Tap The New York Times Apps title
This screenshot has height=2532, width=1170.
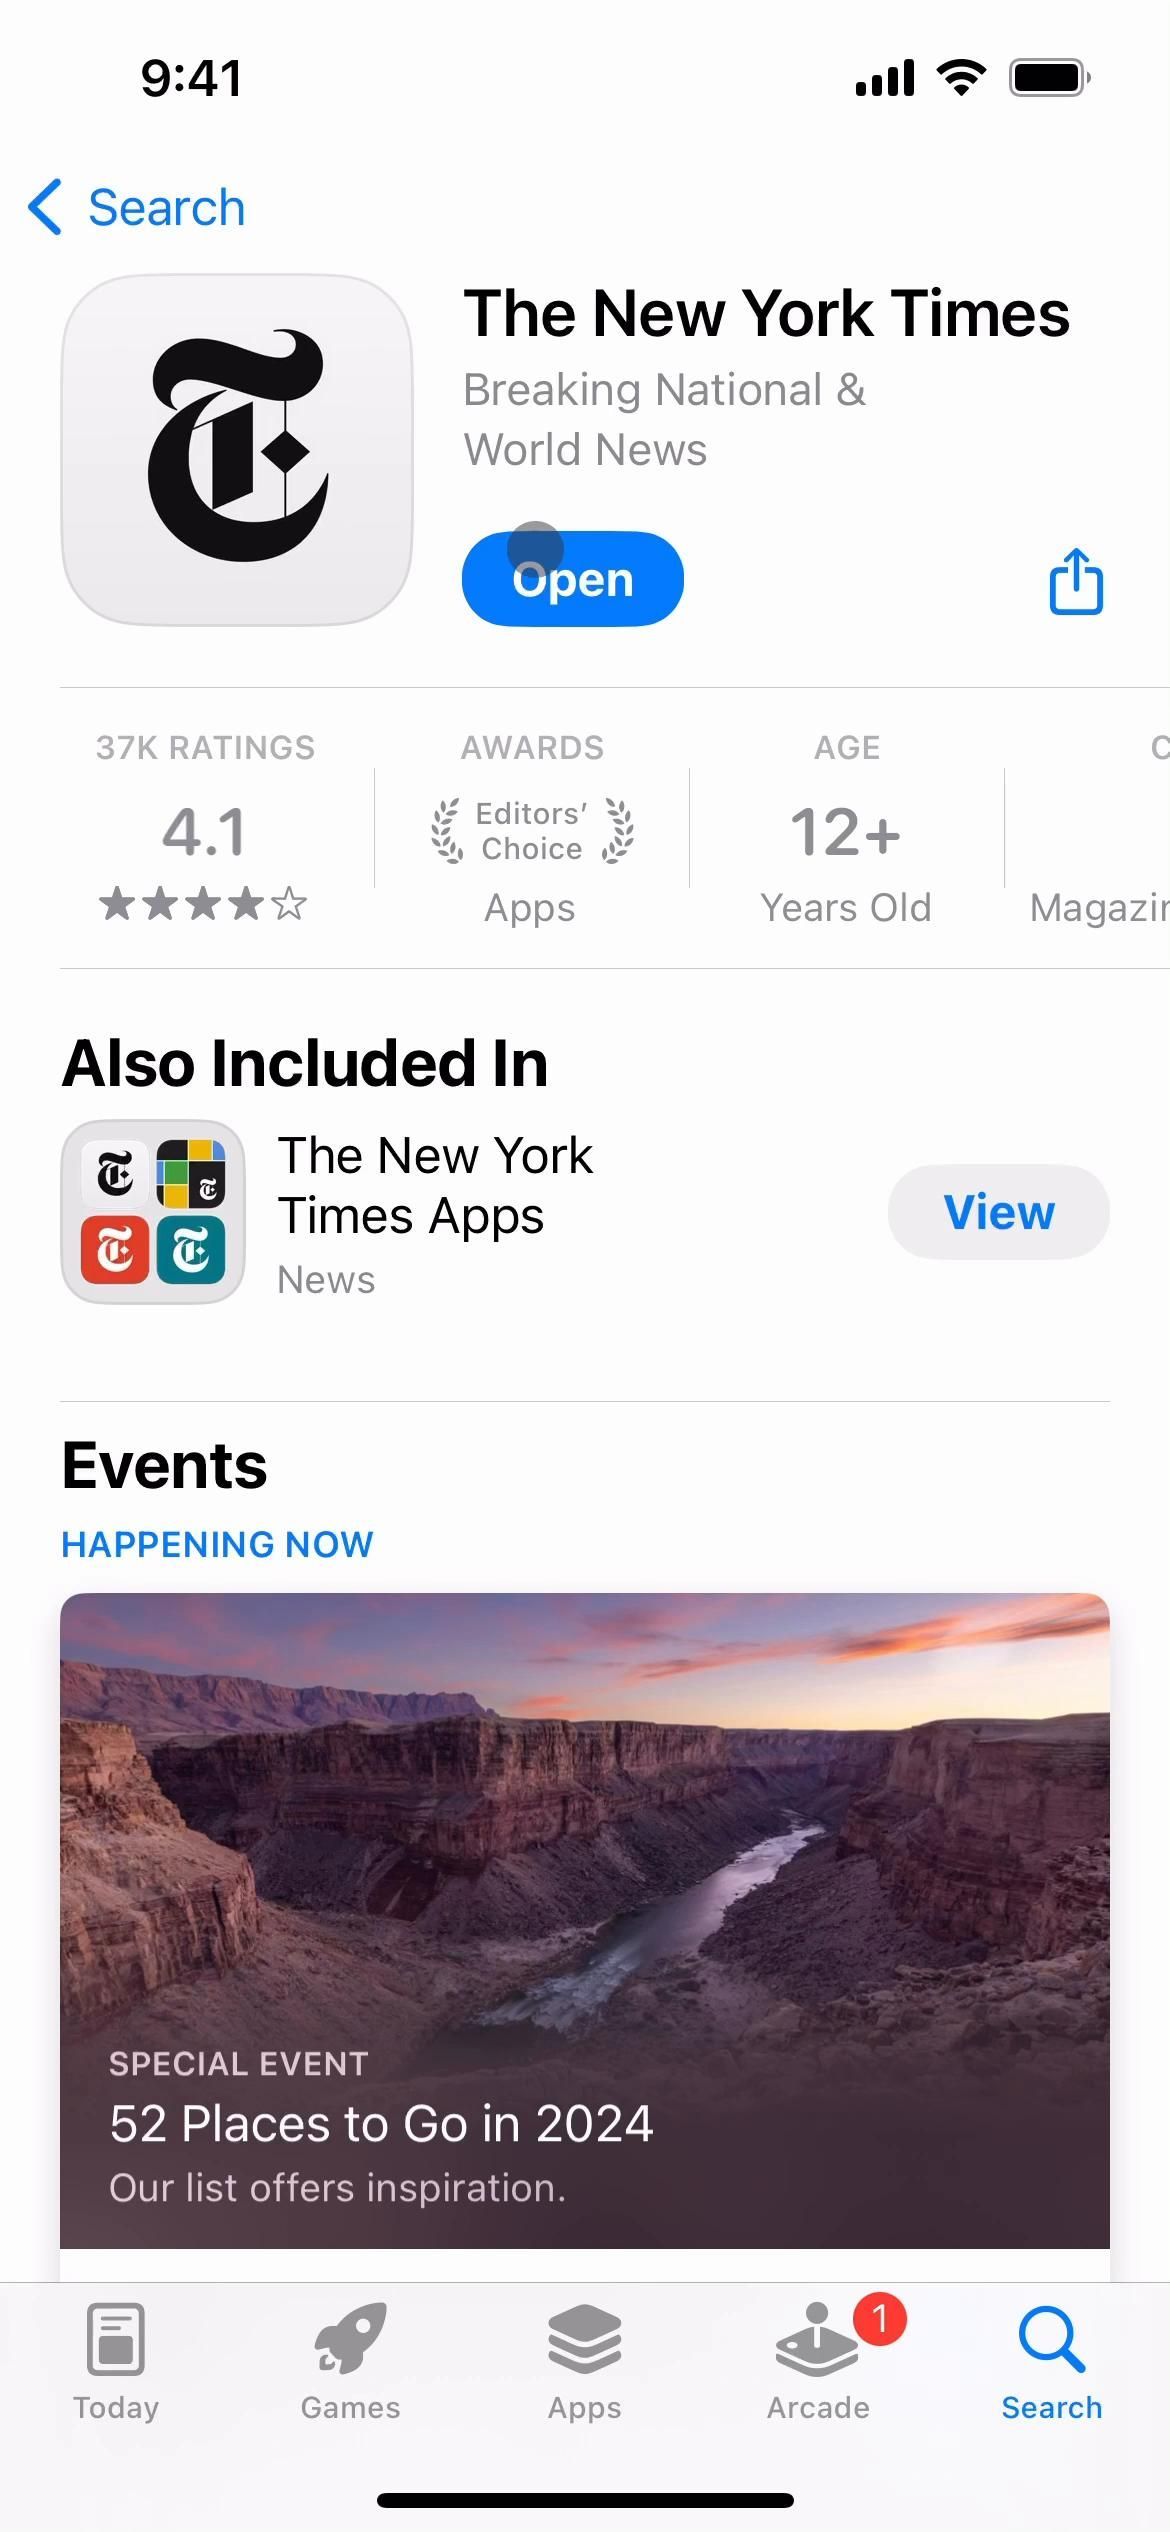(435, 1186)
